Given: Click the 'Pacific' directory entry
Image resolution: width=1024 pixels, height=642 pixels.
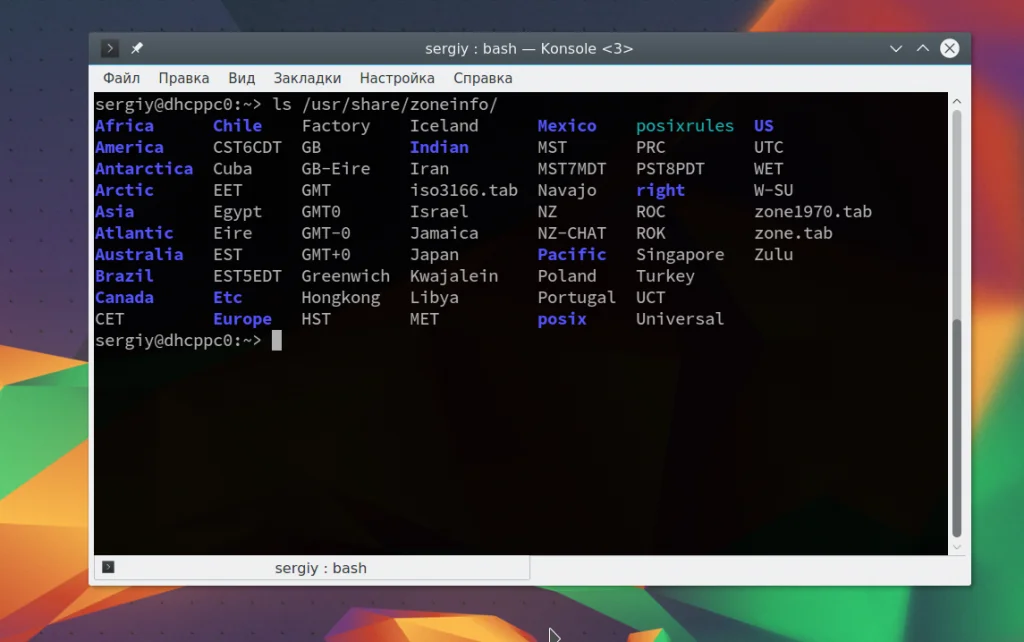Looking at the screenshot, I should pyautogui.click(x=572, y=255).
